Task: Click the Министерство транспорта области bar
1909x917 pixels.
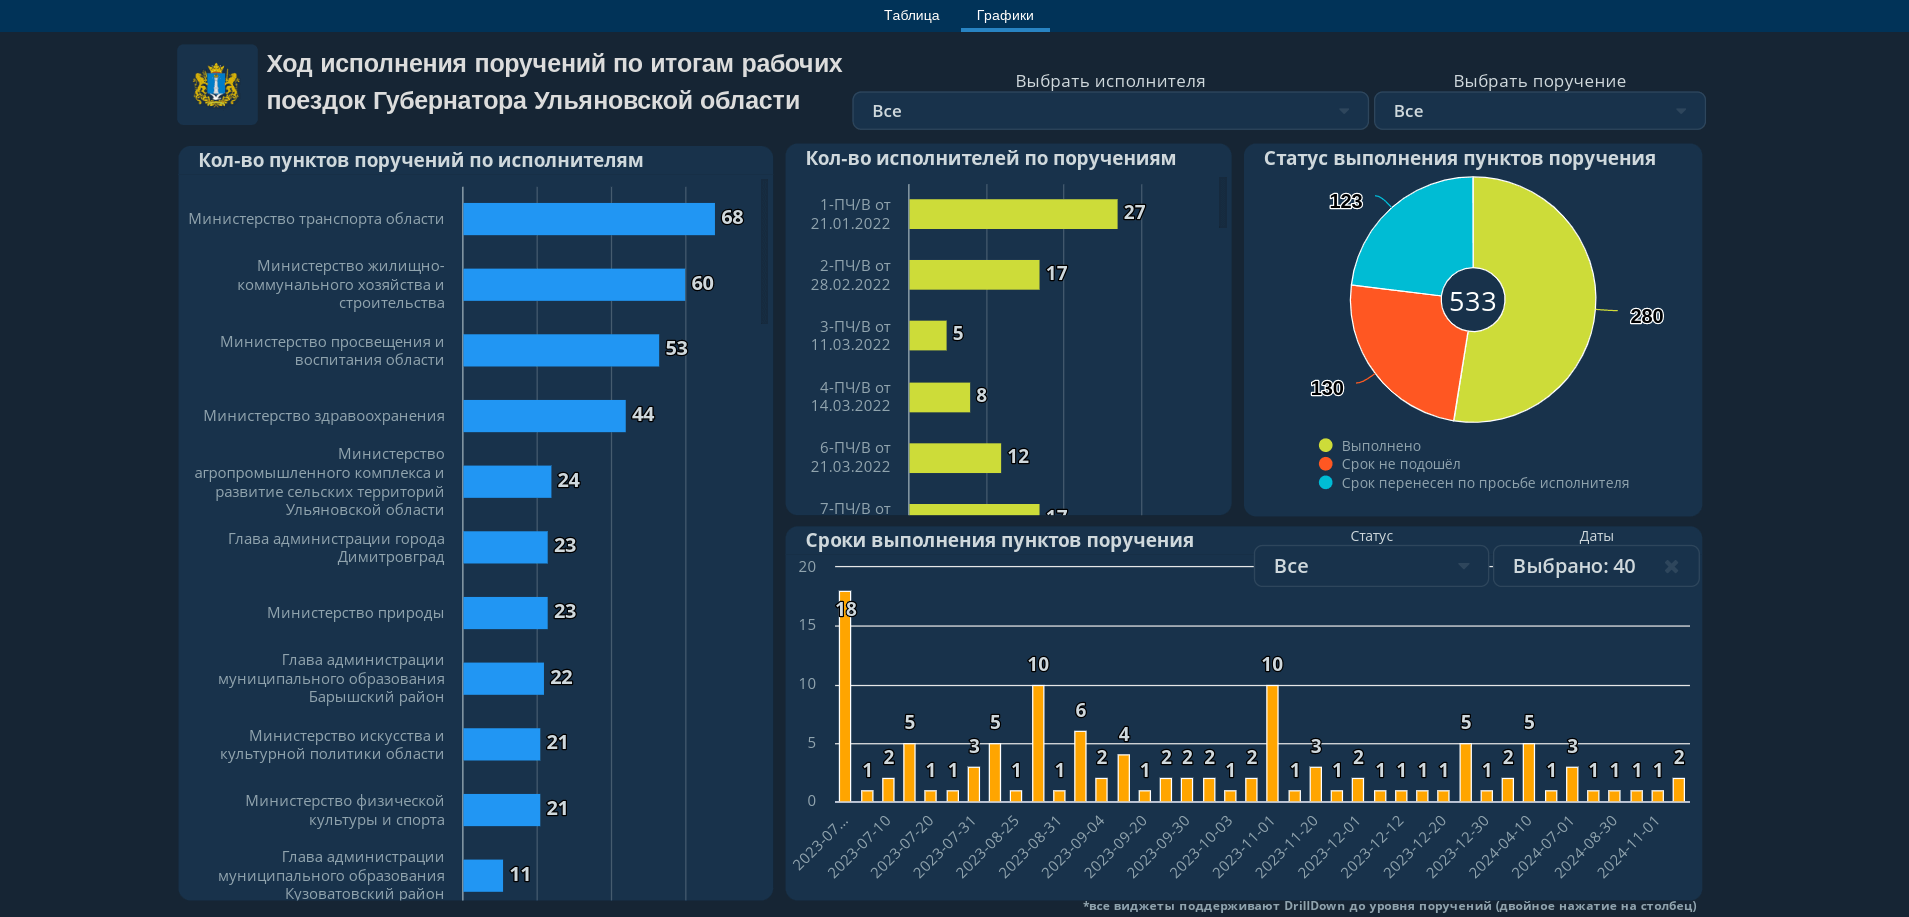Action: [x=589, y=219]
